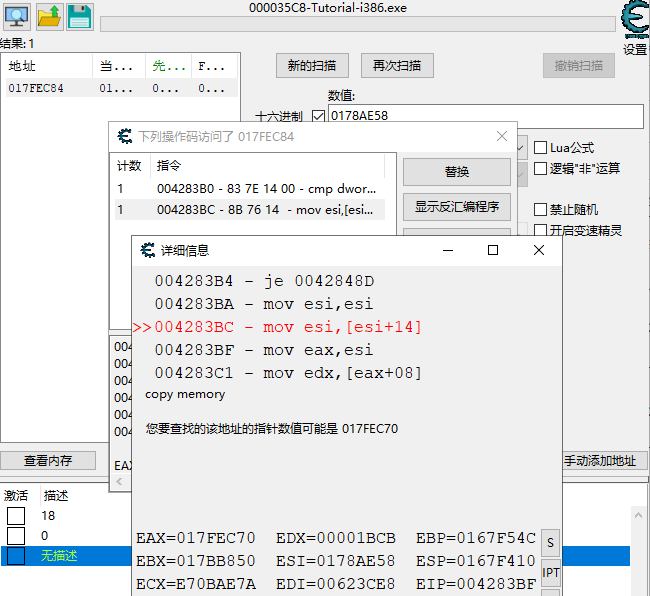Screen dimensions: 650x596
Task: Open a cheat table folder icon
Action: (49, 17)
